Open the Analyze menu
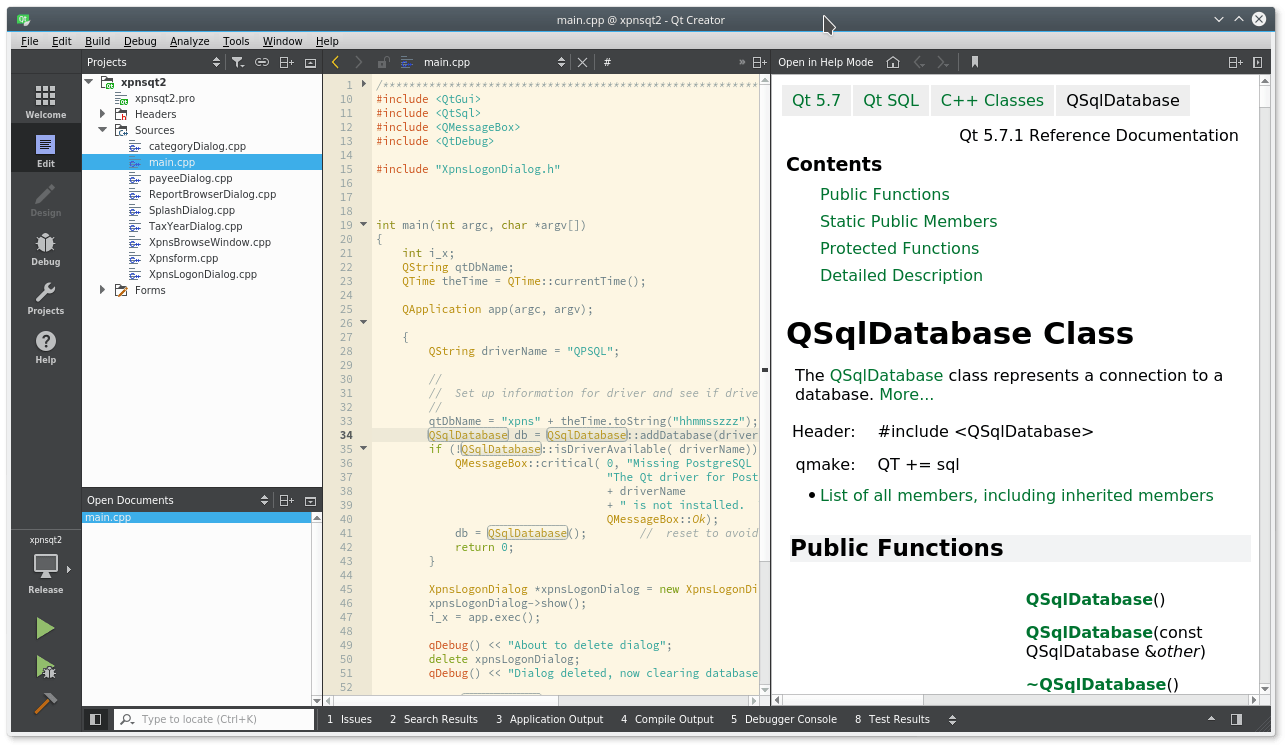The height and width of the screenshot is (749, 1288). tap(190, 41)
